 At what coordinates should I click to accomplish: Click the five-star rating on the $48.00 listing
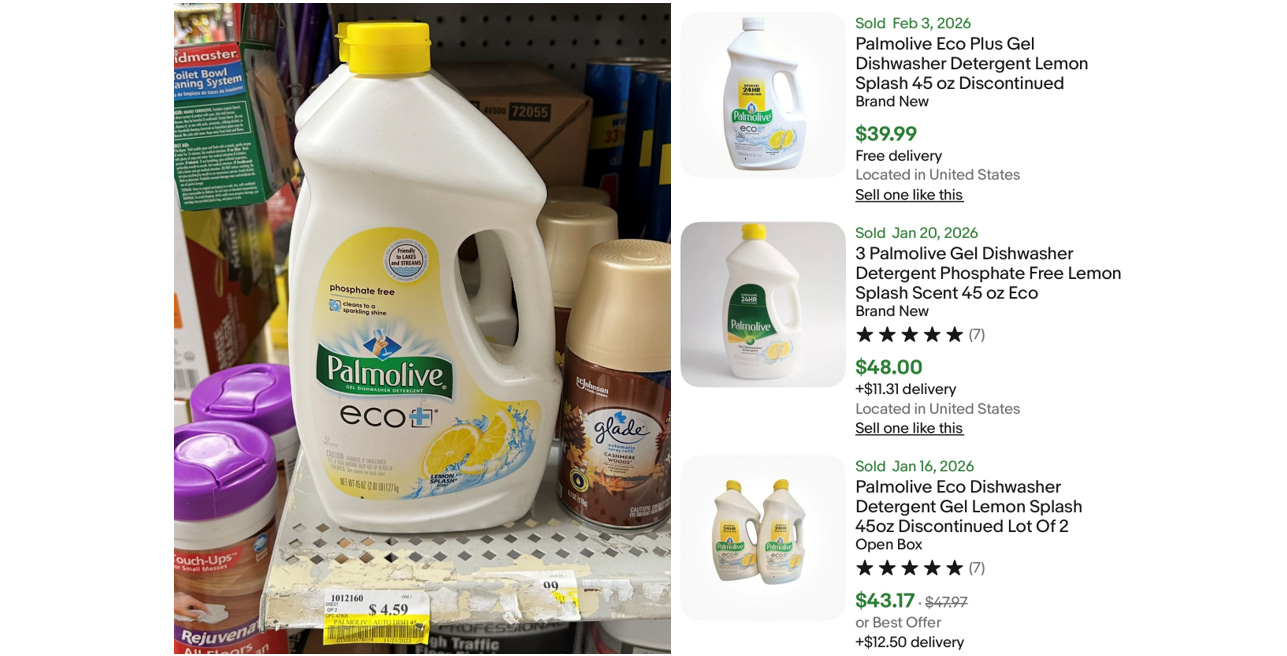click(909, 334)
